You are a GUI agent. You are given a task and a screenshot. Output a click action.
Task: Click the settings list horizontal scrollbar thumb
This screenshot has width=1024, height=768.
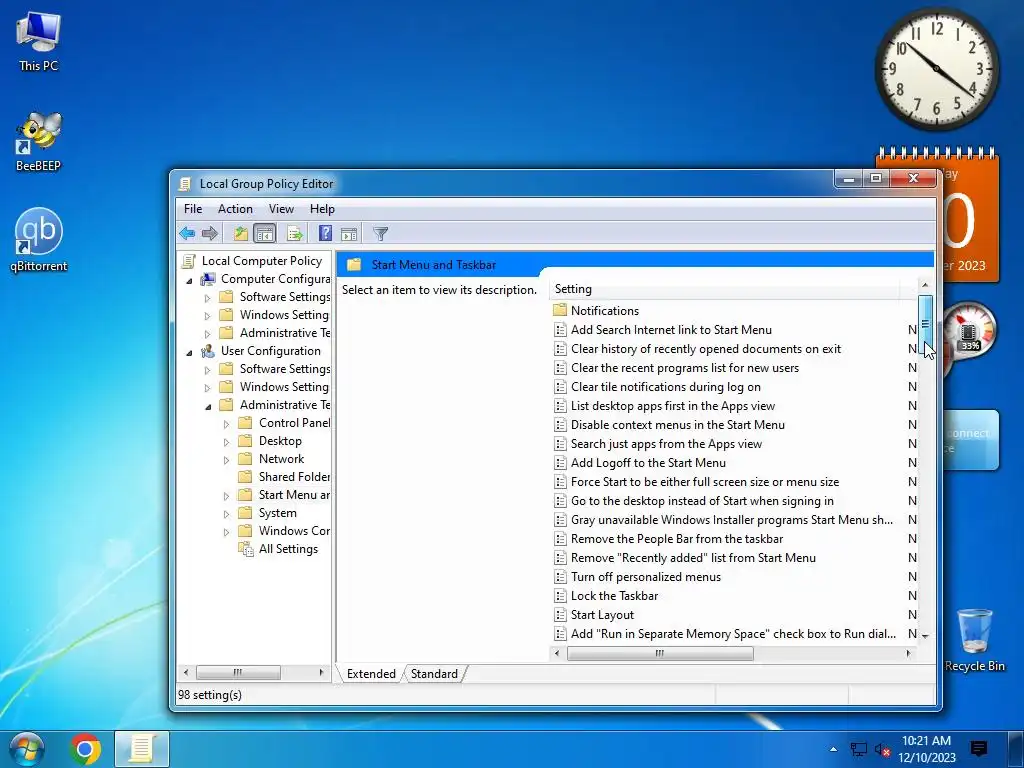(660, 653)
